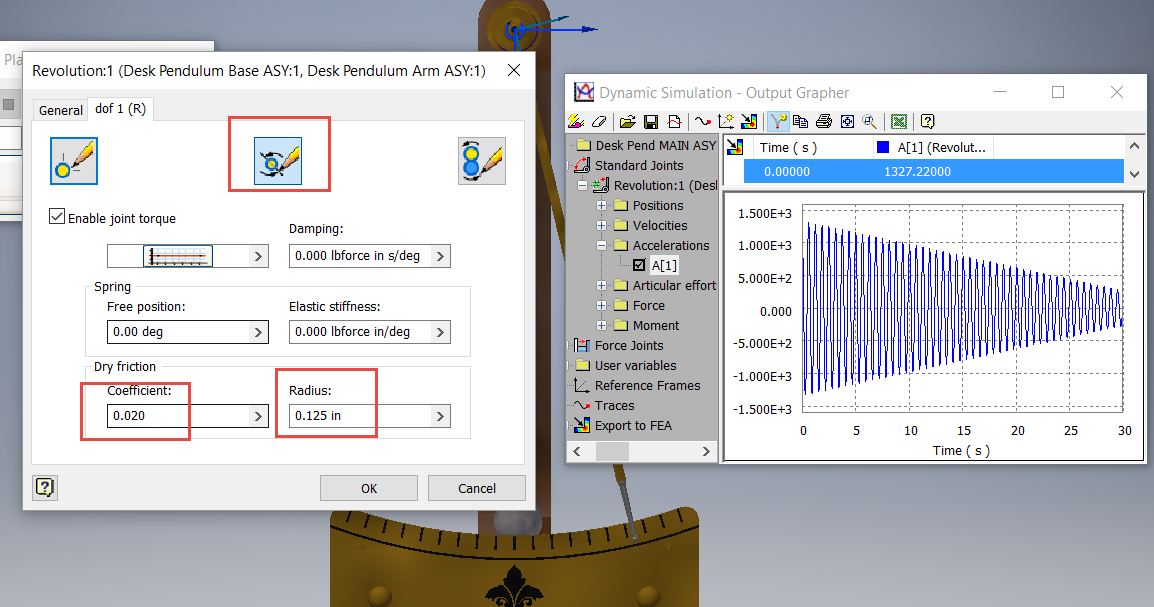Click the Damping value input field
This screenshot has height=607, width=1154.
pyautogui.click(x=360, y=256)
